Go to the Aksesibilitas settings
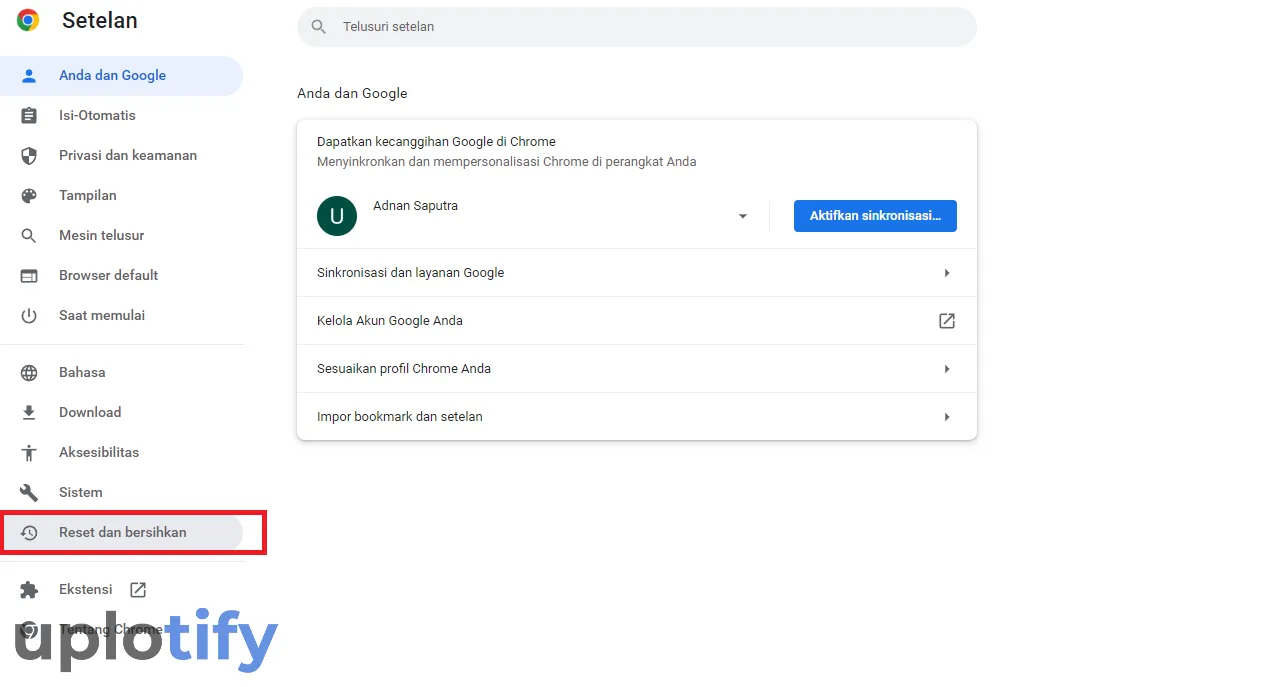This screenshot has height=687, width=1280. pyautogui.click(x=121, y=452)
